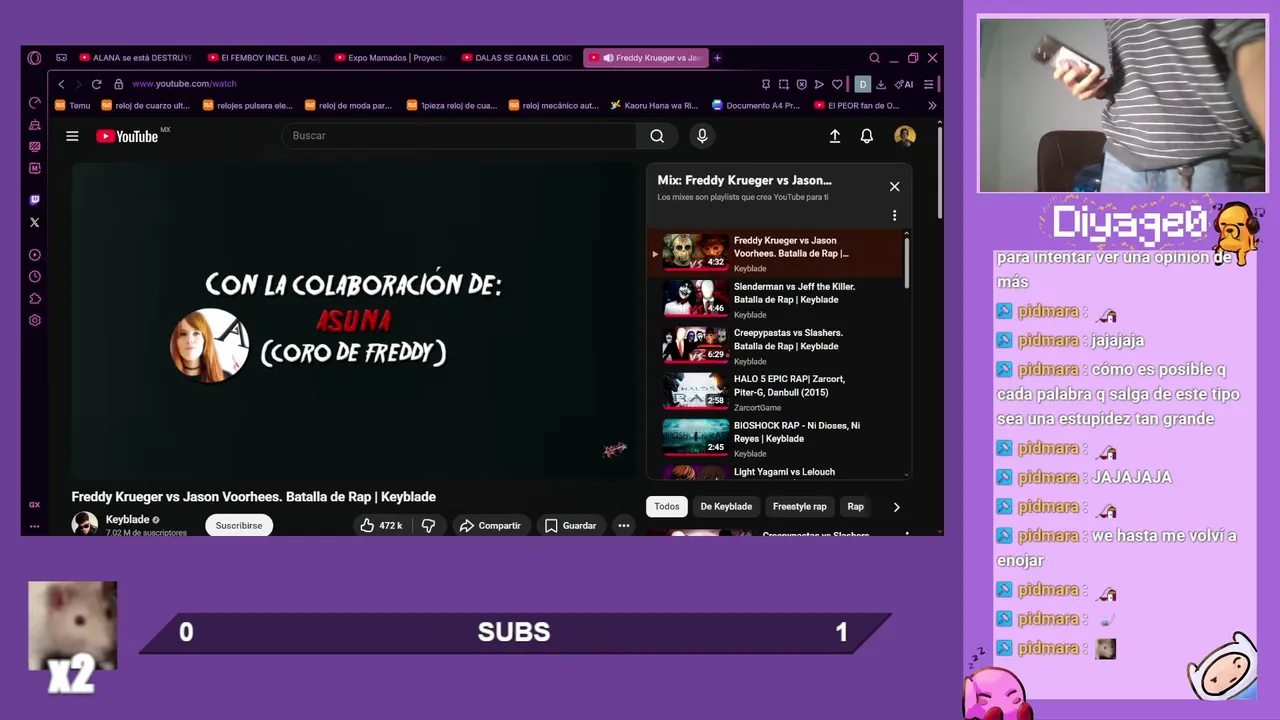
Task: Switch to 'DALAS SE GANA EL ODIO' tab
Action: point(517,58)
